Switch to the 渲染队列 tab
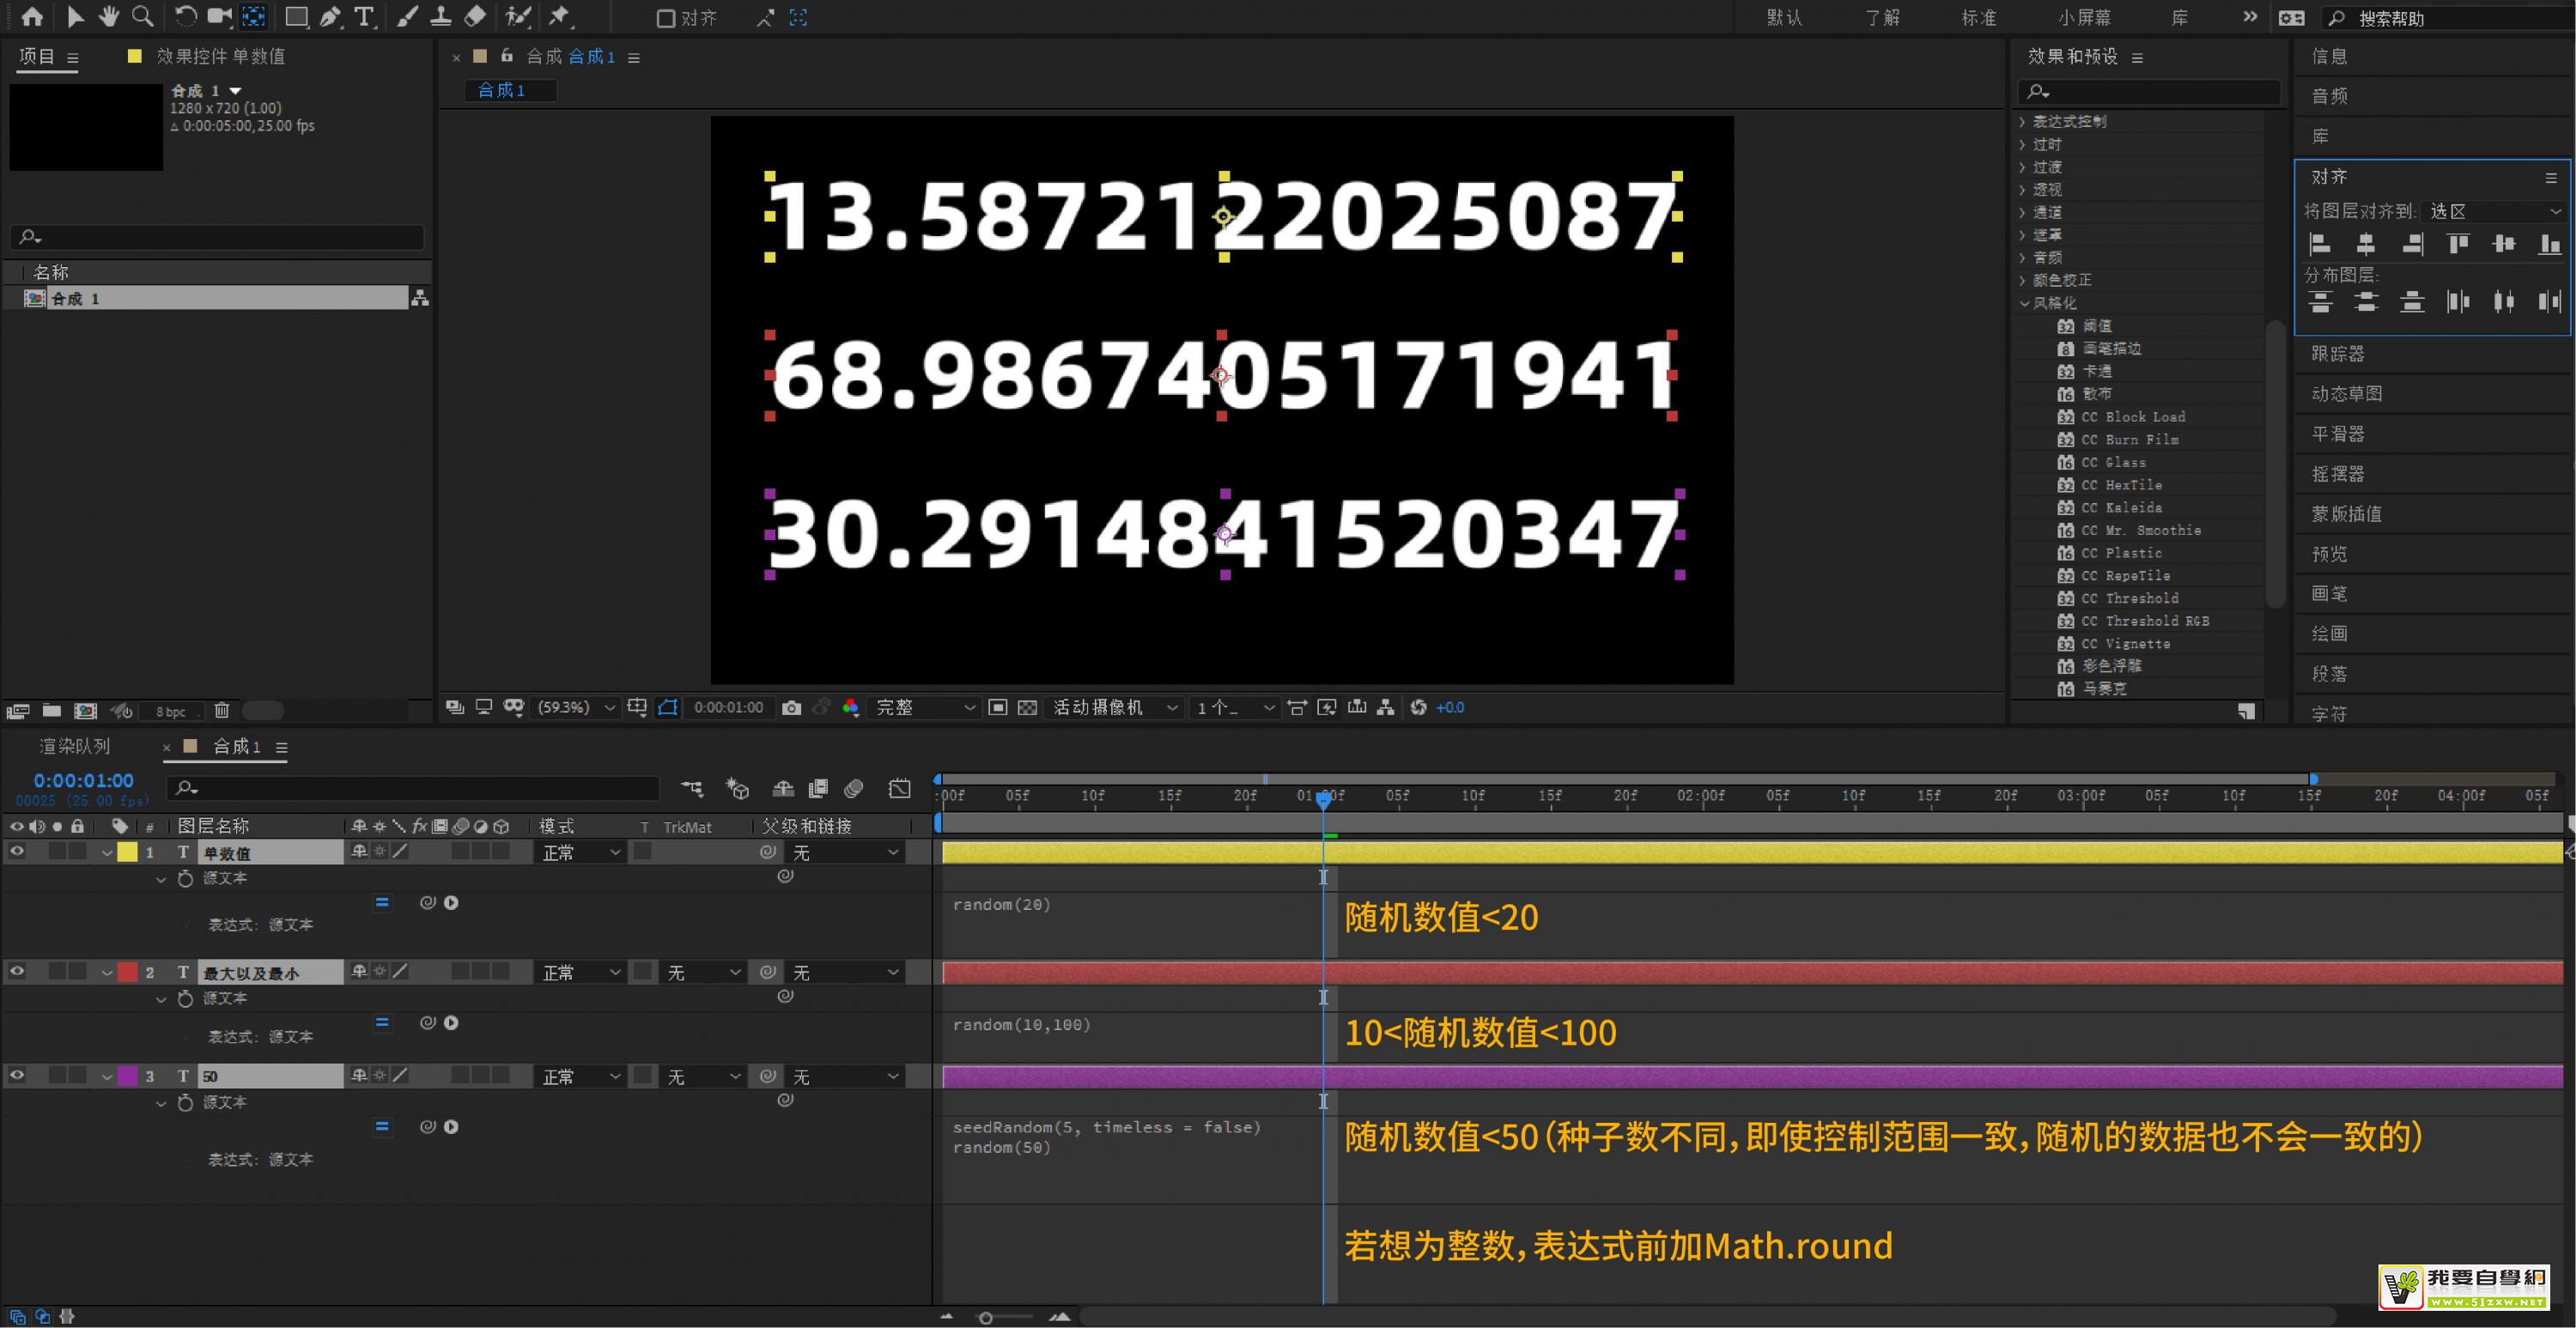2576x1328 pixels. tap(75, 747)
